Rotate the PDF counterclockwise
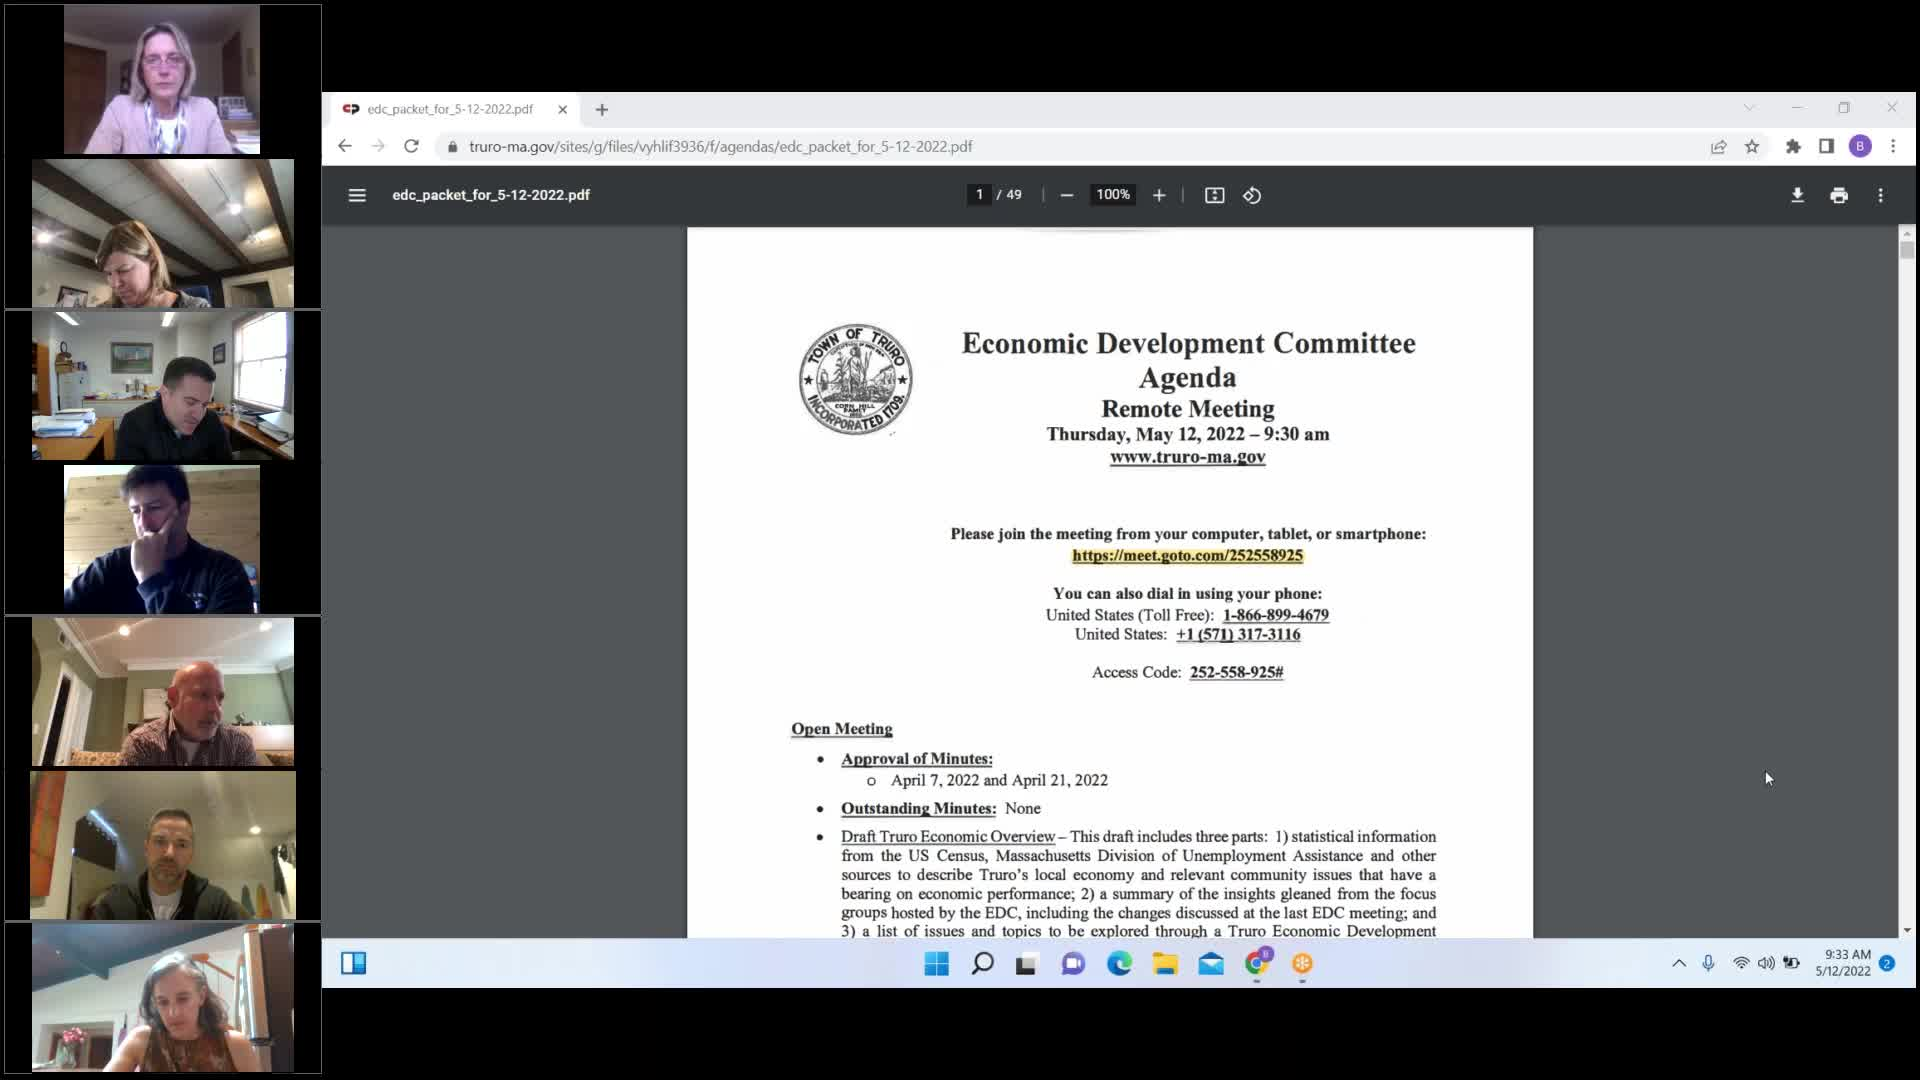The image size is (1920, 1080). click(x=1251, y=195)
